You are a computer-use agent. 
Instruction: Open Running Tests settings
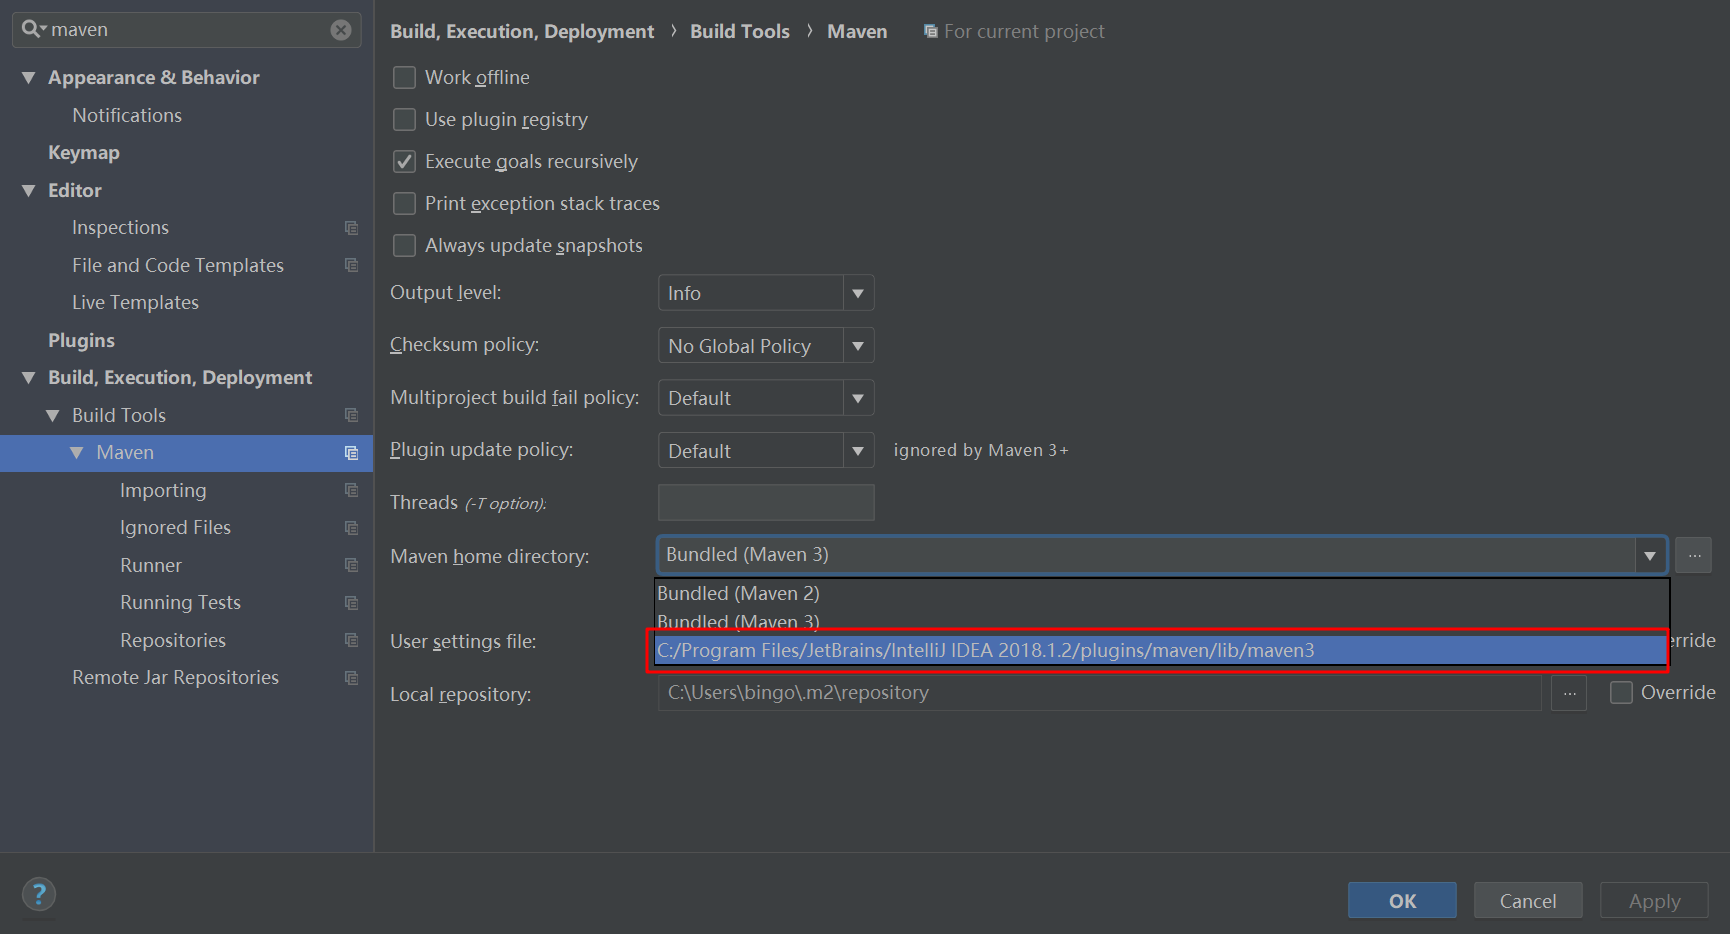(x=180, y=603)
